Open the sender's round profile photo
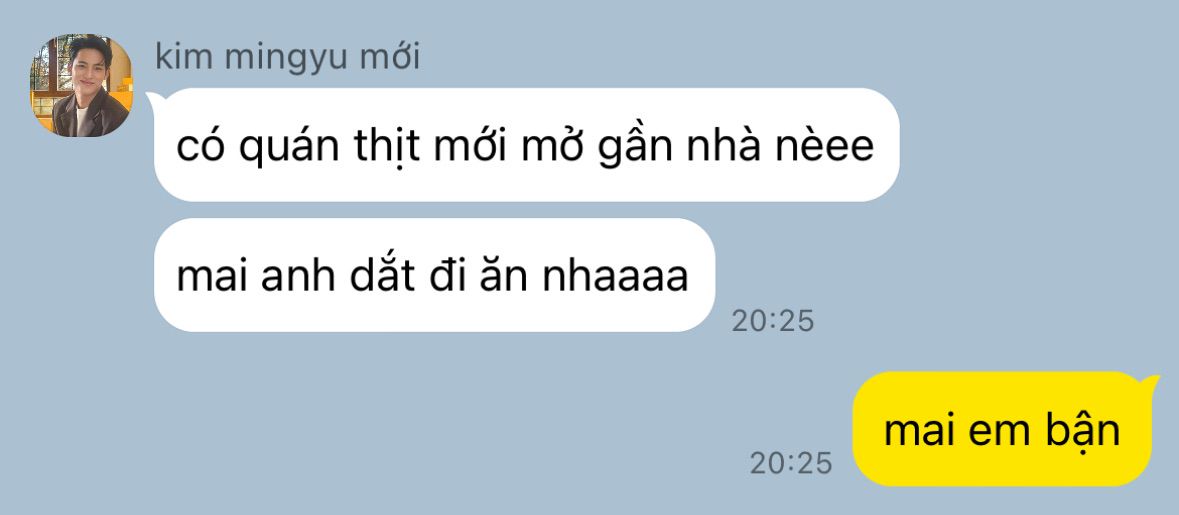Image resolution: width=1179 pixels, height=515 pixels. coord(80,85)
